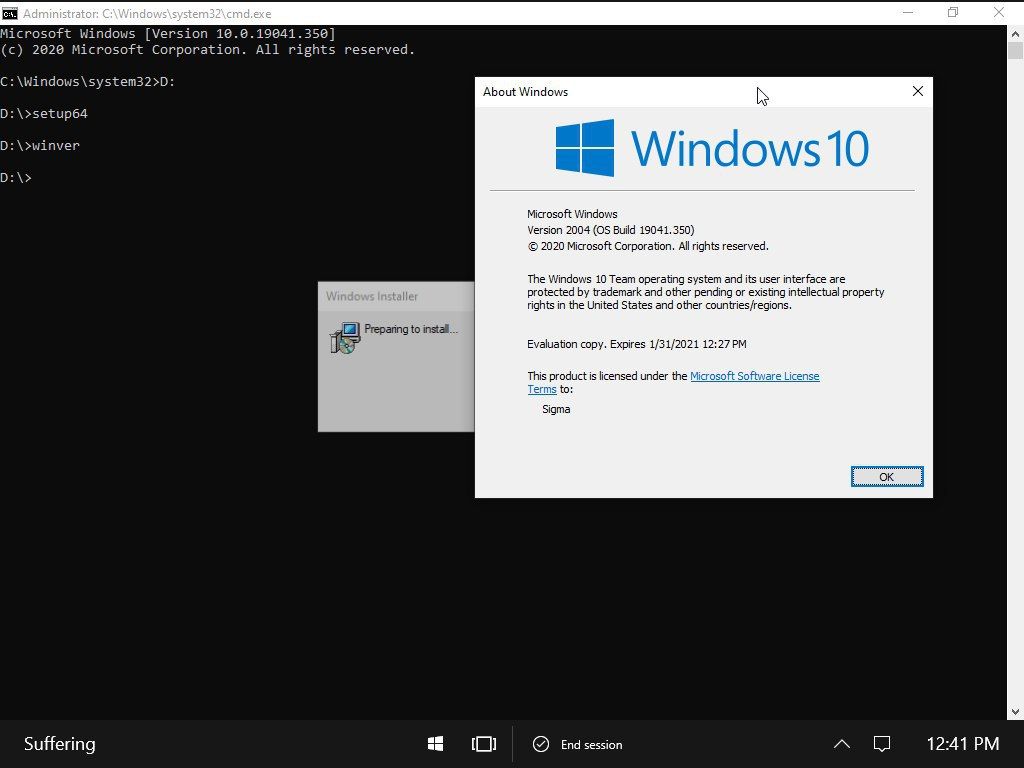
Task: Click licensee name Sigma
Action: coord(556,409)
